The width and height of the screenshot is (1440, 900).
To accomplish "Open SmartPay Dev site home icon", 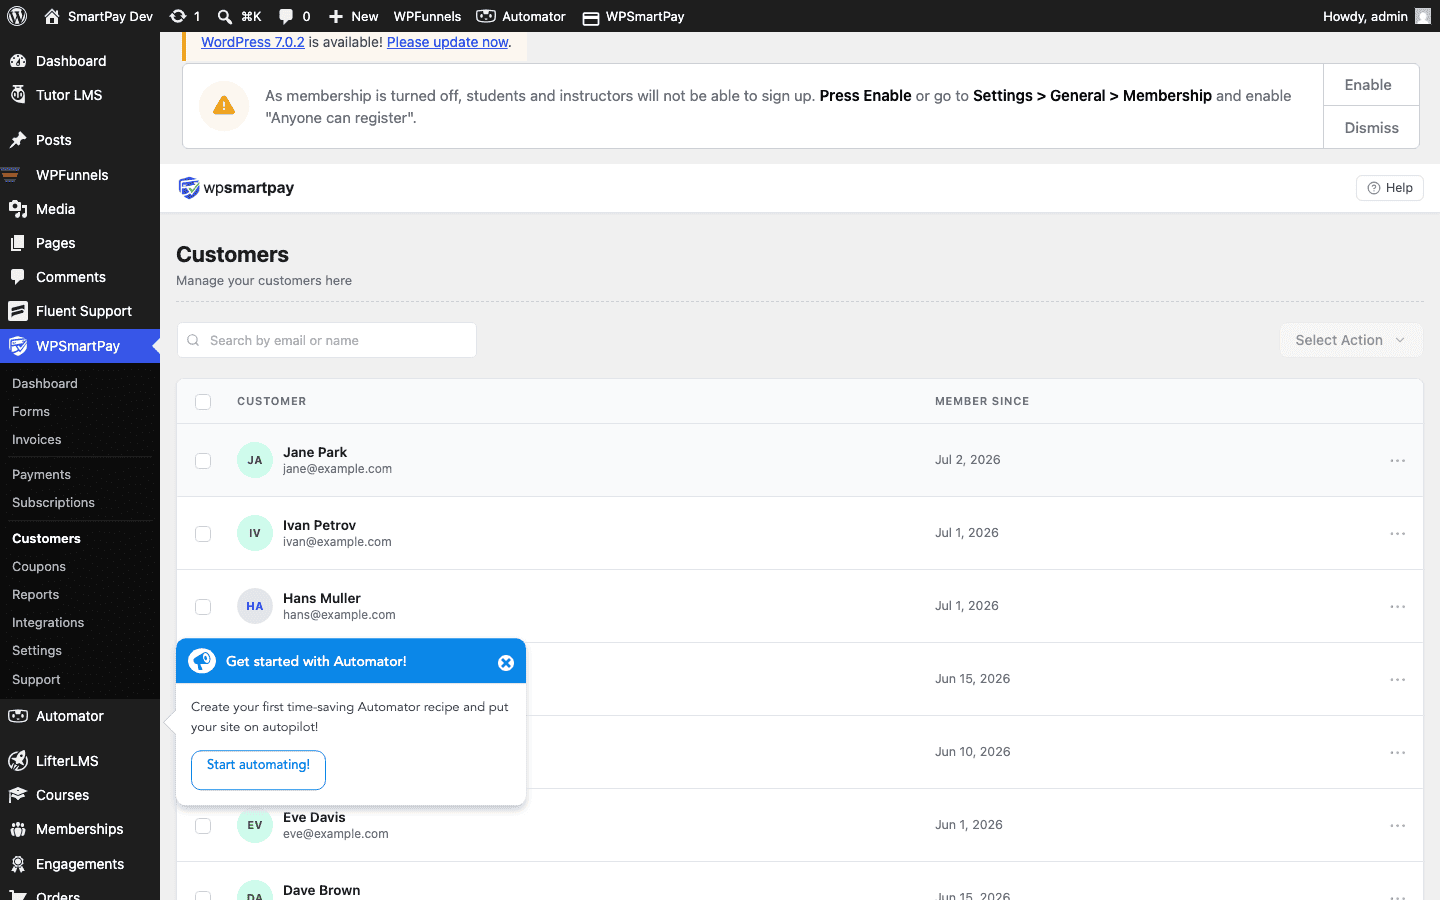I will pos(52,16).
